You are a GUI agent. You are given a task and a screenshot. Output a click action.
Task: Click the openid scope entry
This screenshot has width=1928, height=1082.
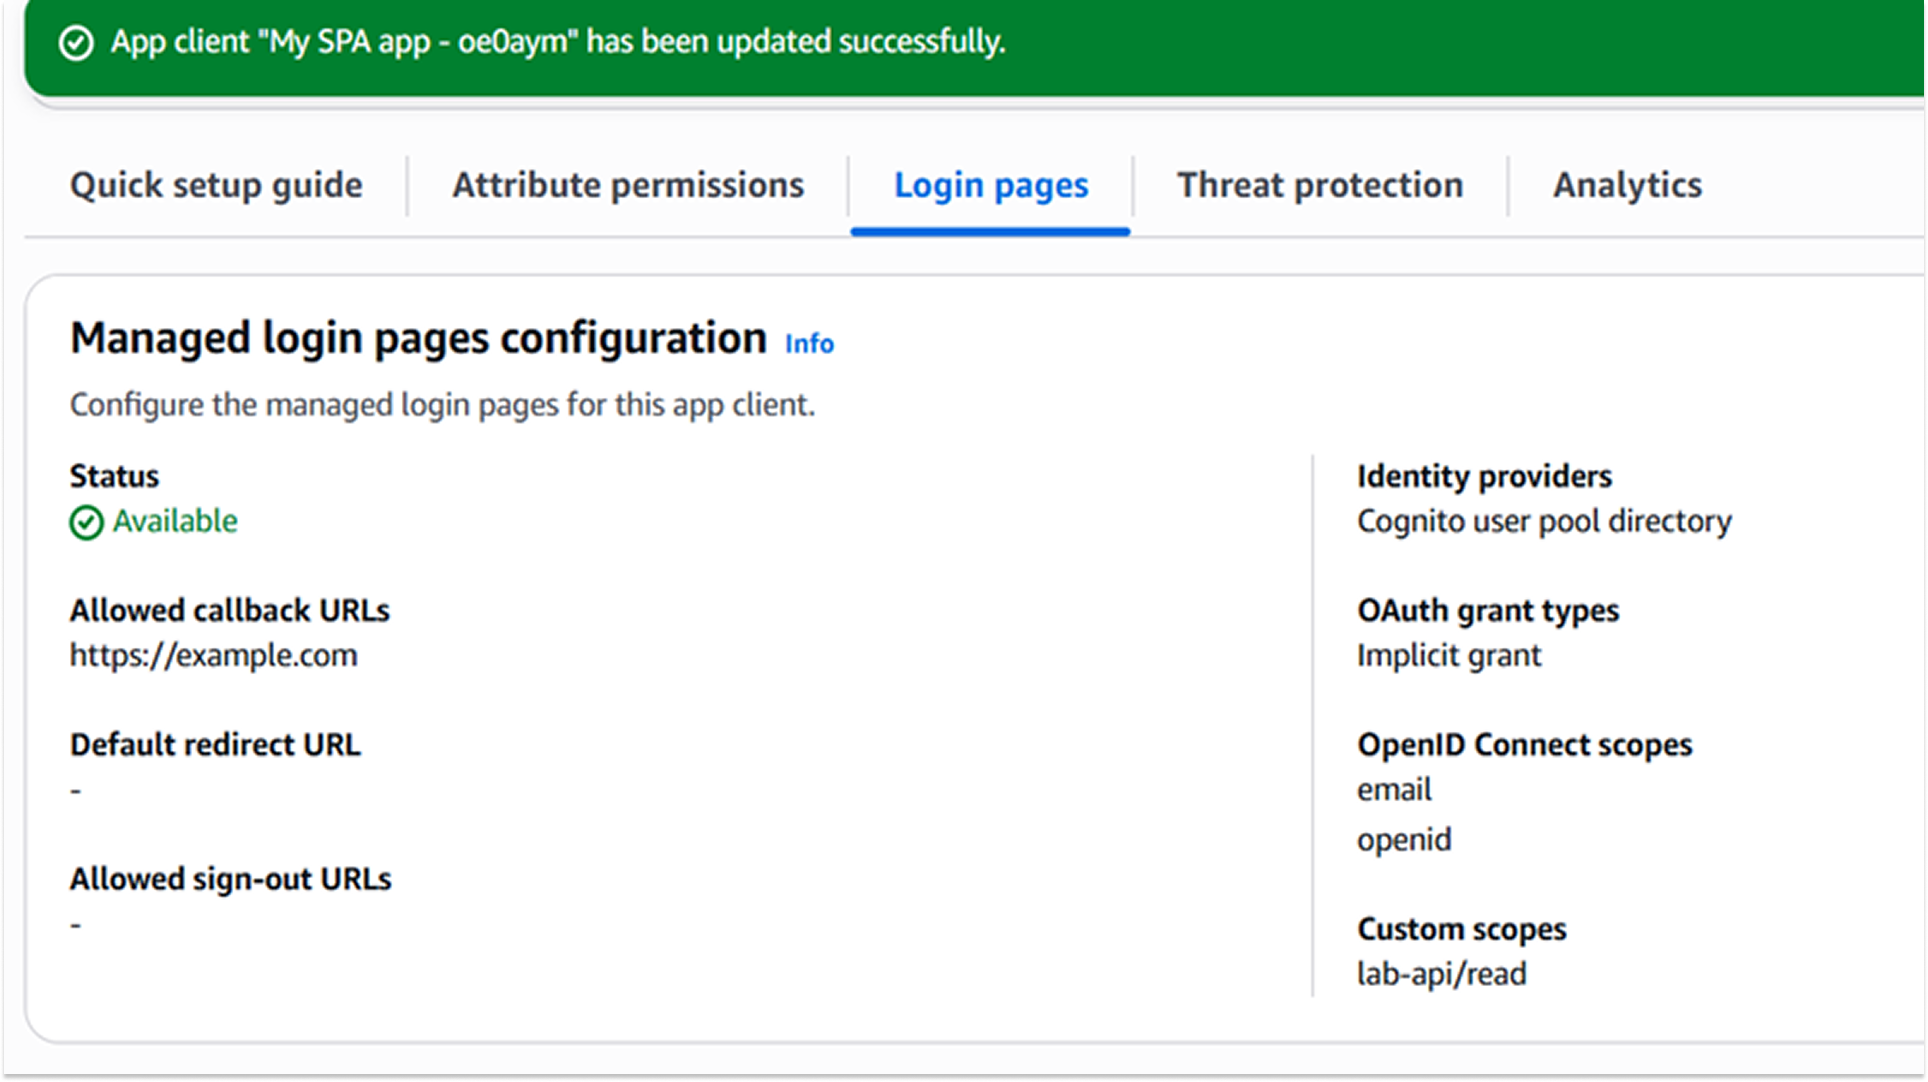point(1403,839)
